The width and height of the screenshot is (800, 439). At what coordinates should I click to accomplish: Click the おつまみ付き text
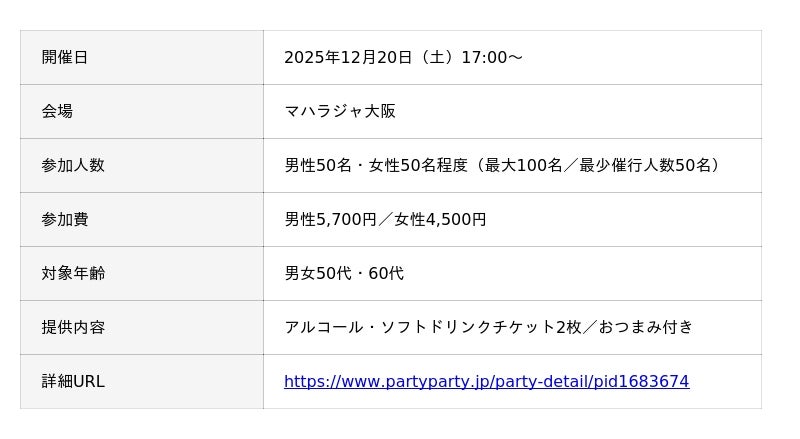tap(646, 327)
